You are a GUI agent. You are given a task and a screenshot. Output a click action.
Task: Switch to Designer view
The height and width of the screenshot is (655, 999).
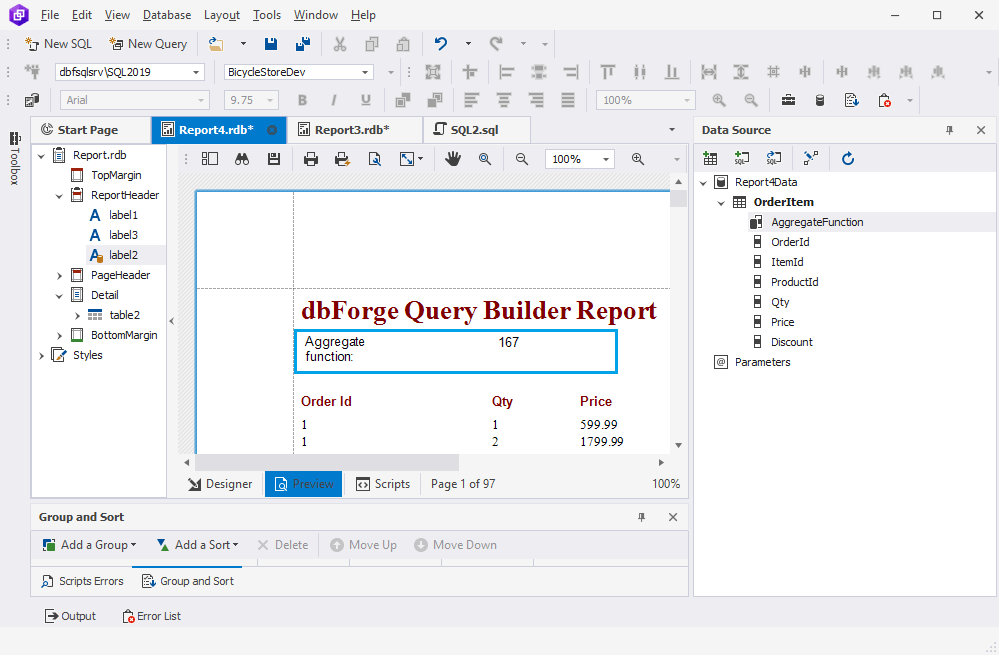220,484
